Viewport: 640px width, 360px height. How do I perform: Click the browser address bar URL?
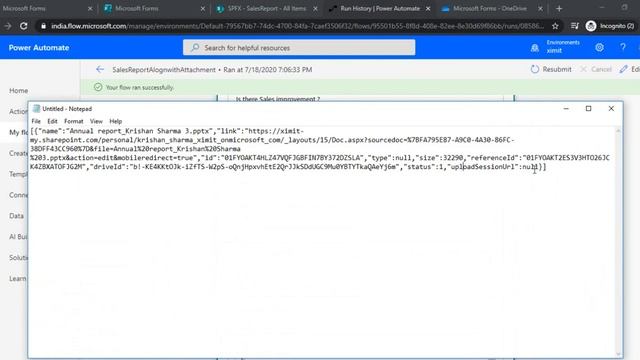click(x=297, y=26)
